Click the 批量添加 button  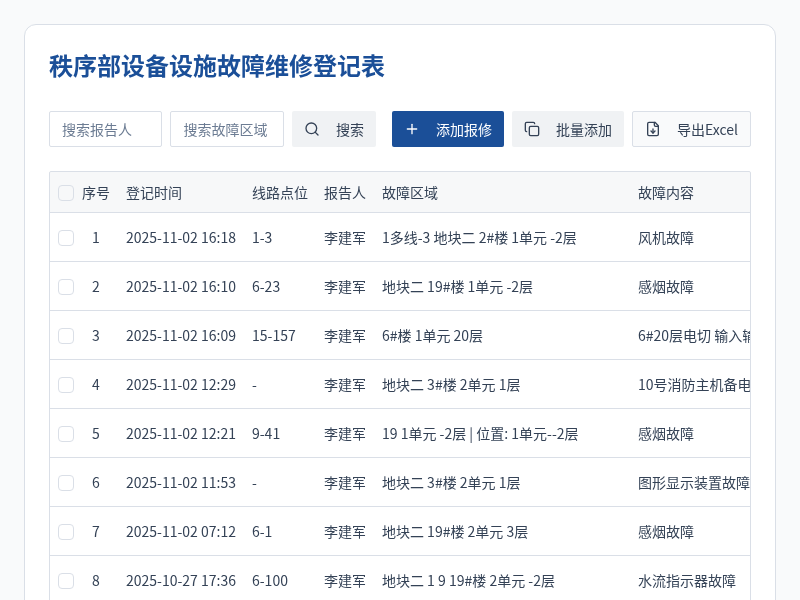coord(568,129)
